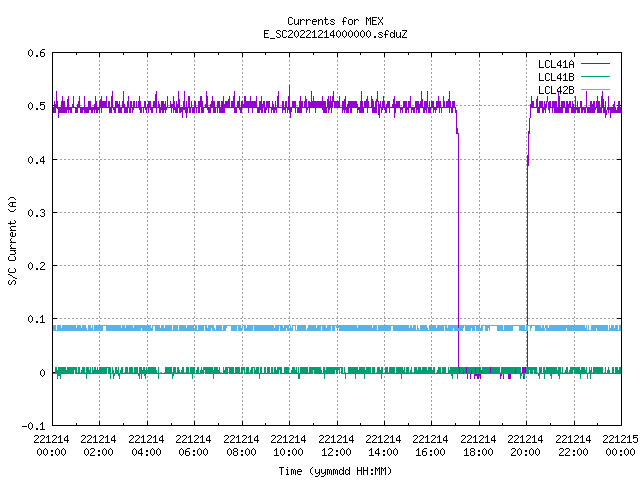Image resolution: width=640 pixels, height=480 pixels.
Task: Click the -0.1 y-axis tick value
Action: tap(33, 426)
